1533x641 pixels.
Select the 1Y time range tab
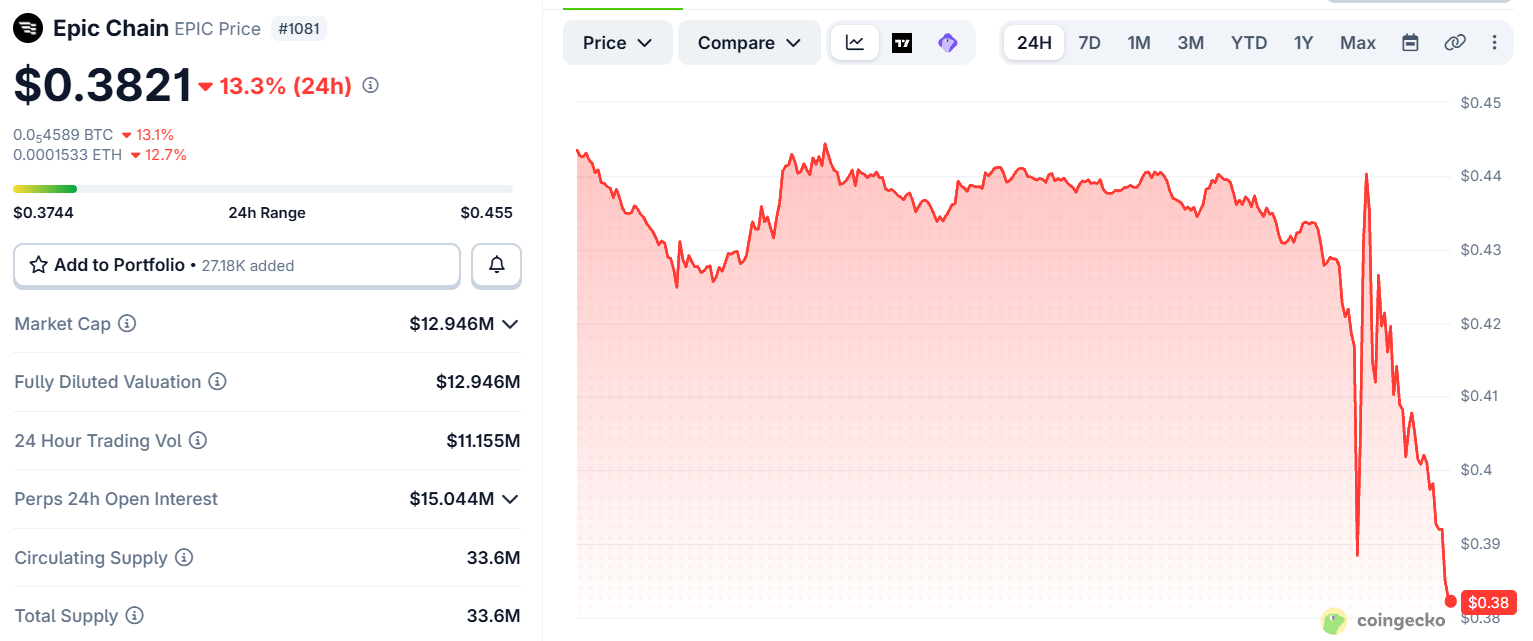tap(1303, 43)
